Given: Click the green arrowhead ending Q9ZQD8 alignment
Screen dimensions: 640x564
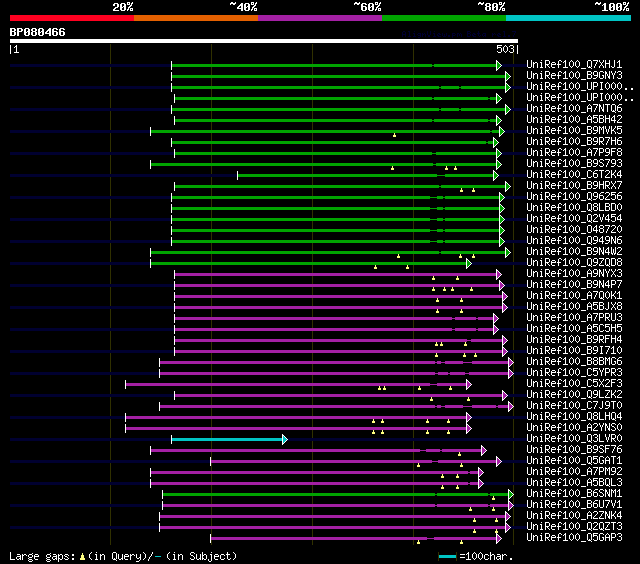Looking at the screenshot, I should (469, 264).
